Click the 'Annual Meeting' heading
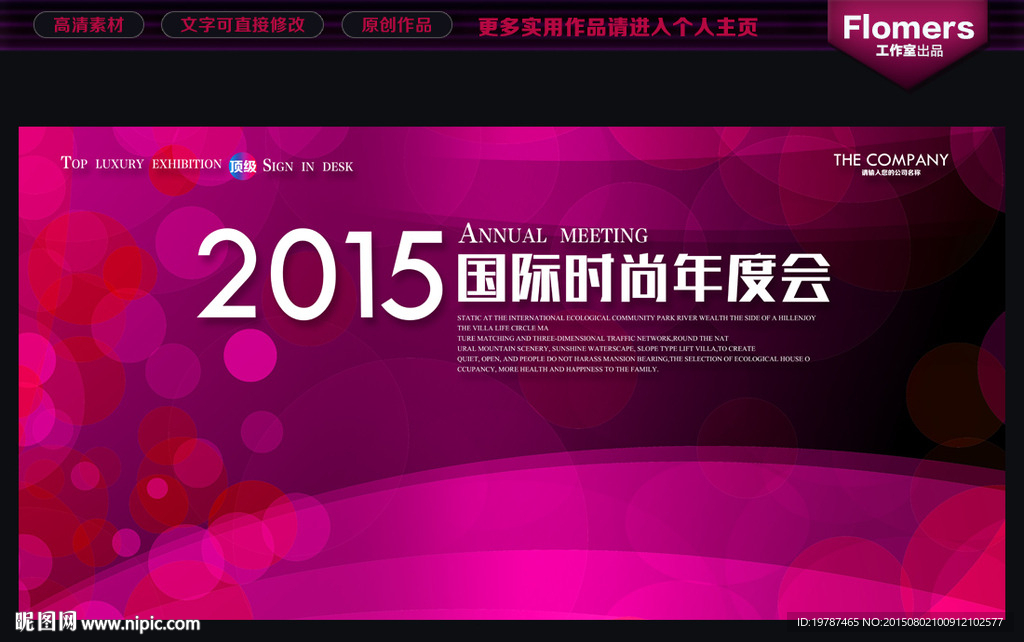The height and width of the screenshot is (642, 1024). click(553, 234)
